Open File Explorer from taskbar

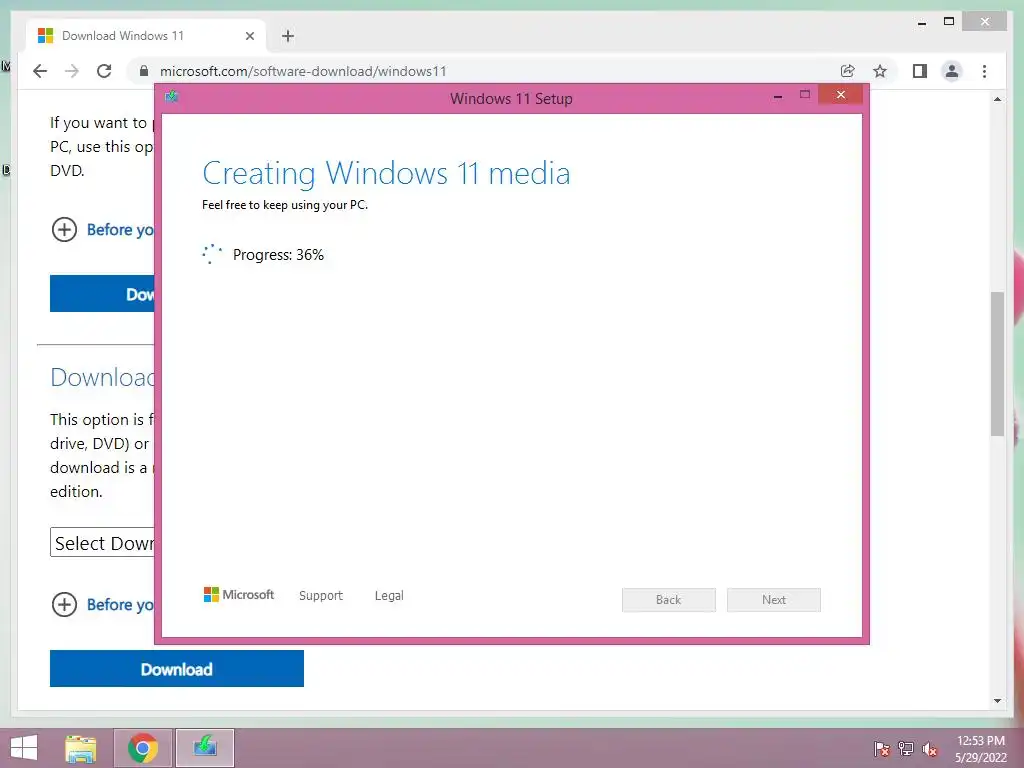click(x=81, y=748)
